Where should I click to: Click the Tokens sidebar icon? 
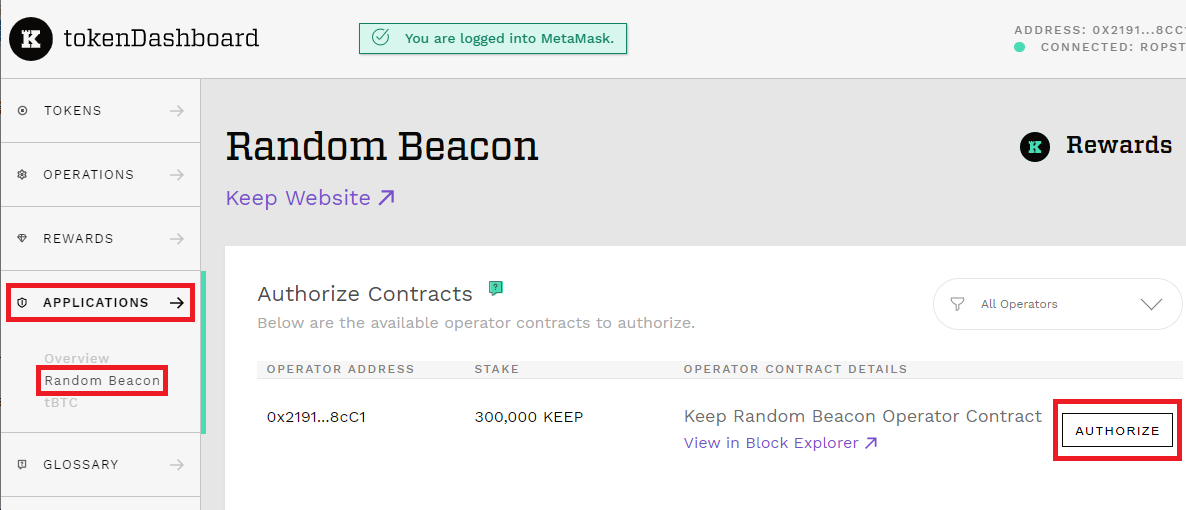coord(23,111)
